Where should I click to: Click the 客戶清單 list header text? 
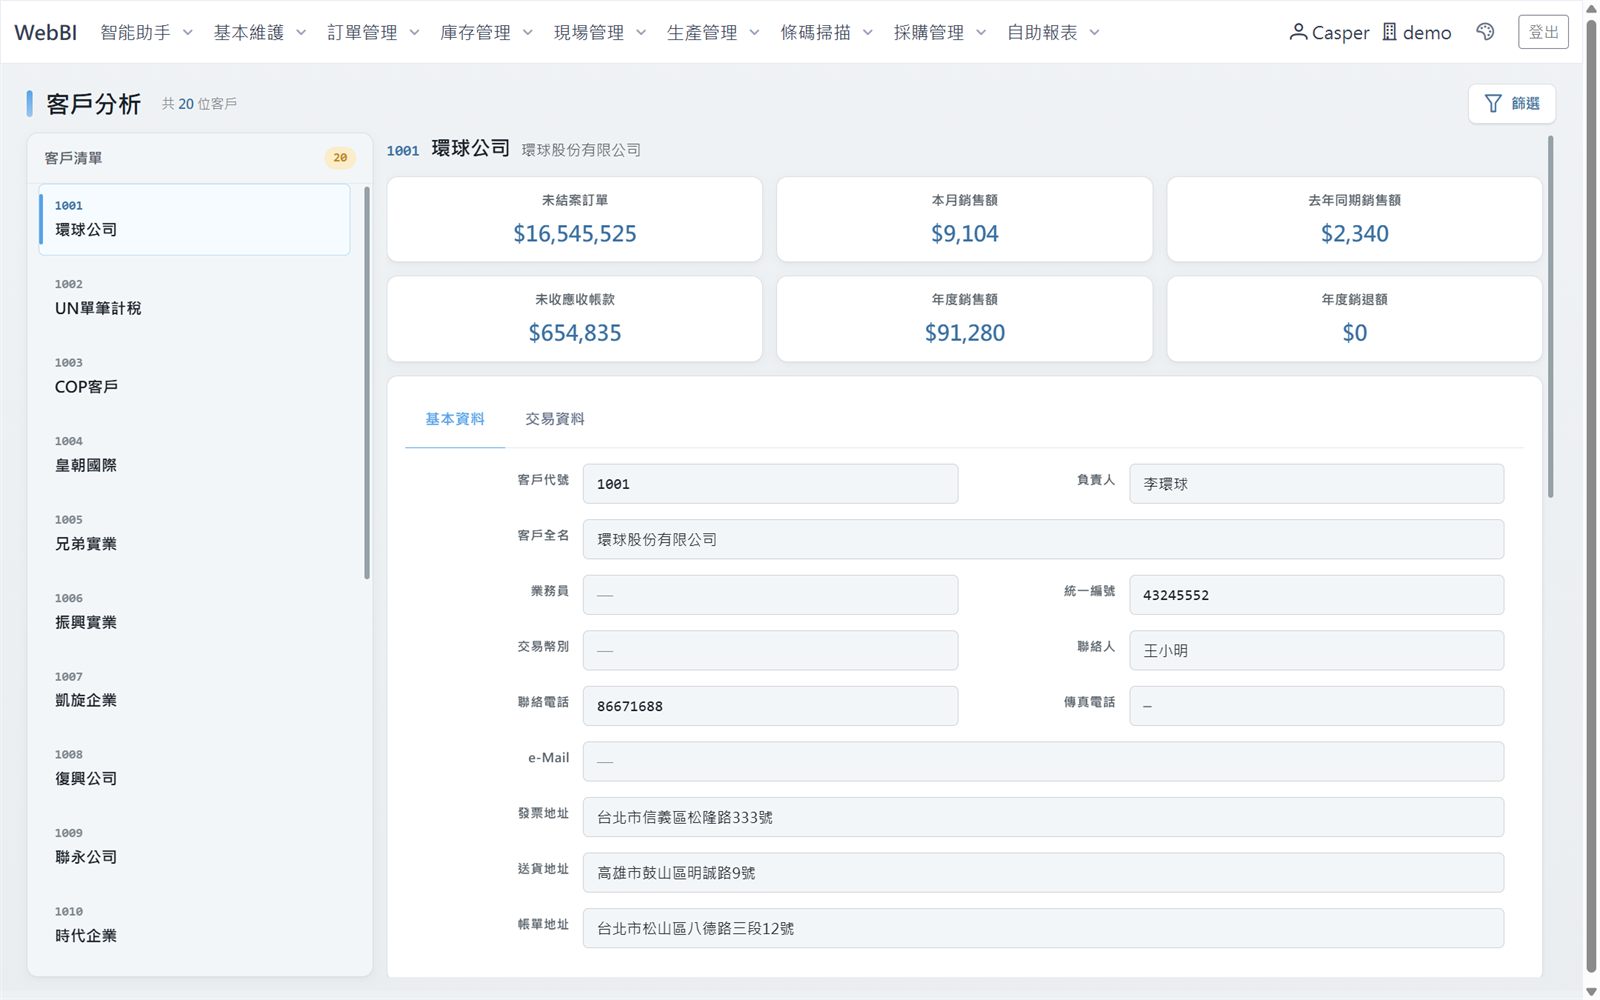point(73,158)
